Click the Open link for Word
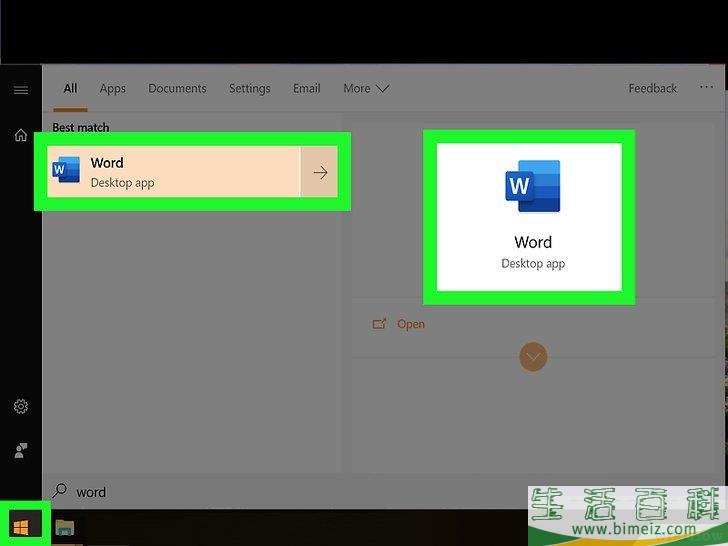 coord(410,324)
